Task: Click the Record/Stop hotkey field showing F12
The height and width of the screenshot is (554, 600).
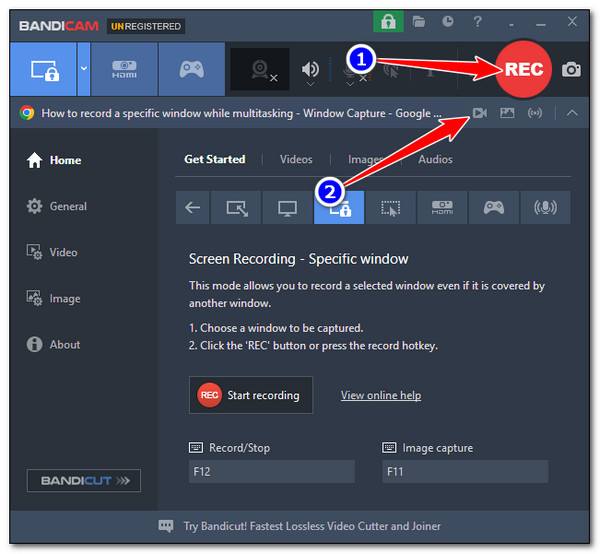Action: point(272,471)
